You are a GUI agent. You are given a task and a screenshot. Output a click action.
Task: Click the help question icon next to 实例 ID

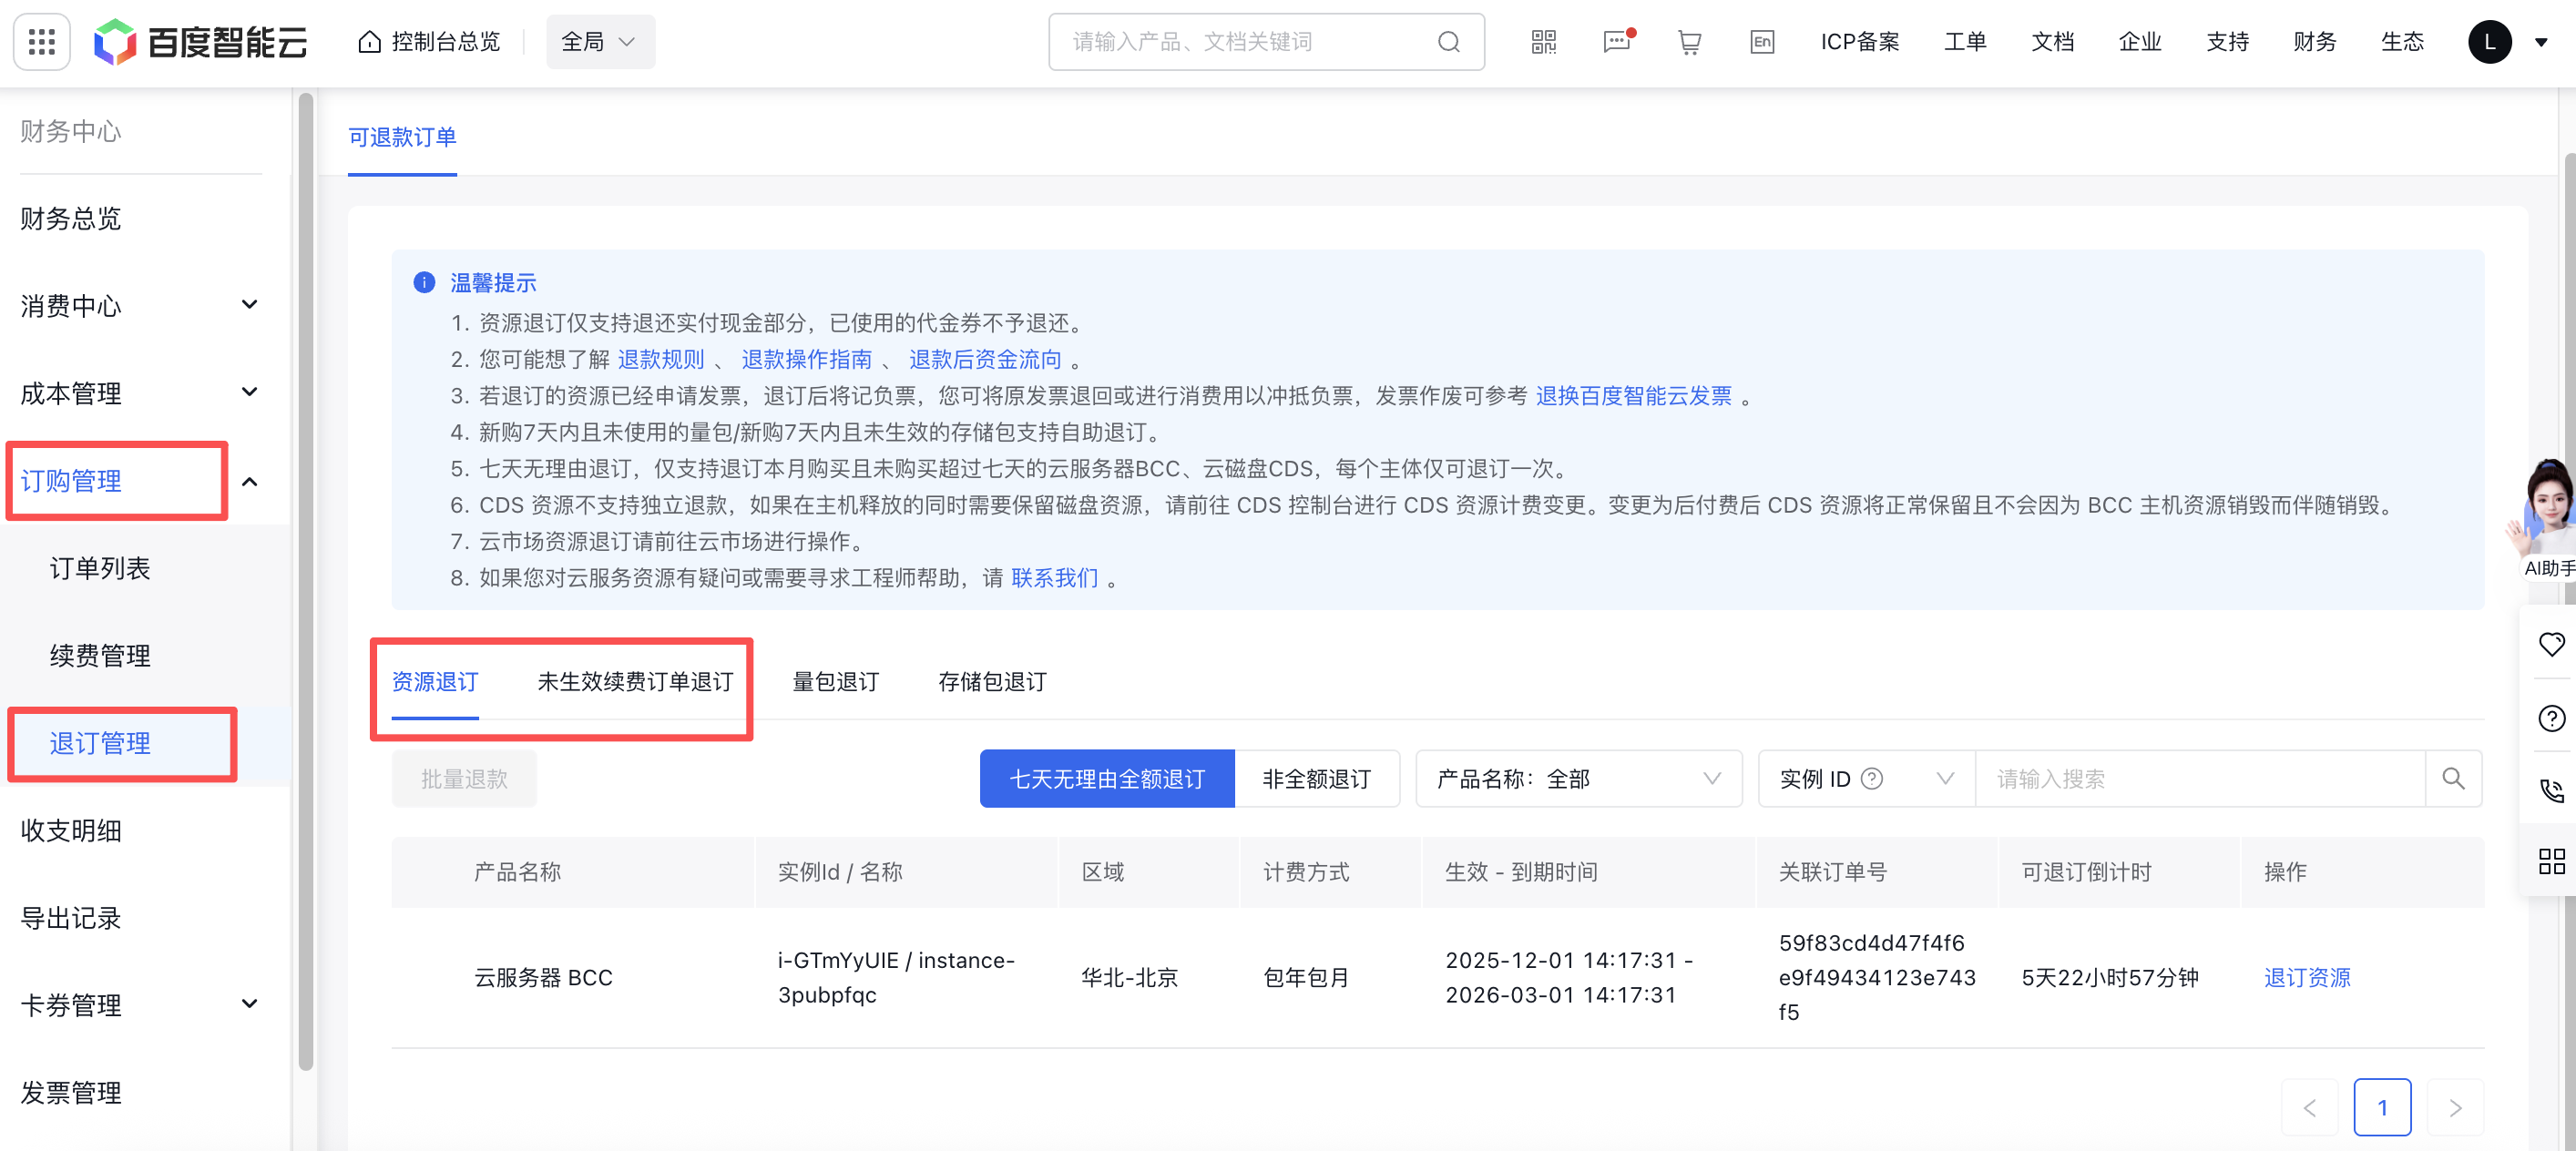[1872, 779]
